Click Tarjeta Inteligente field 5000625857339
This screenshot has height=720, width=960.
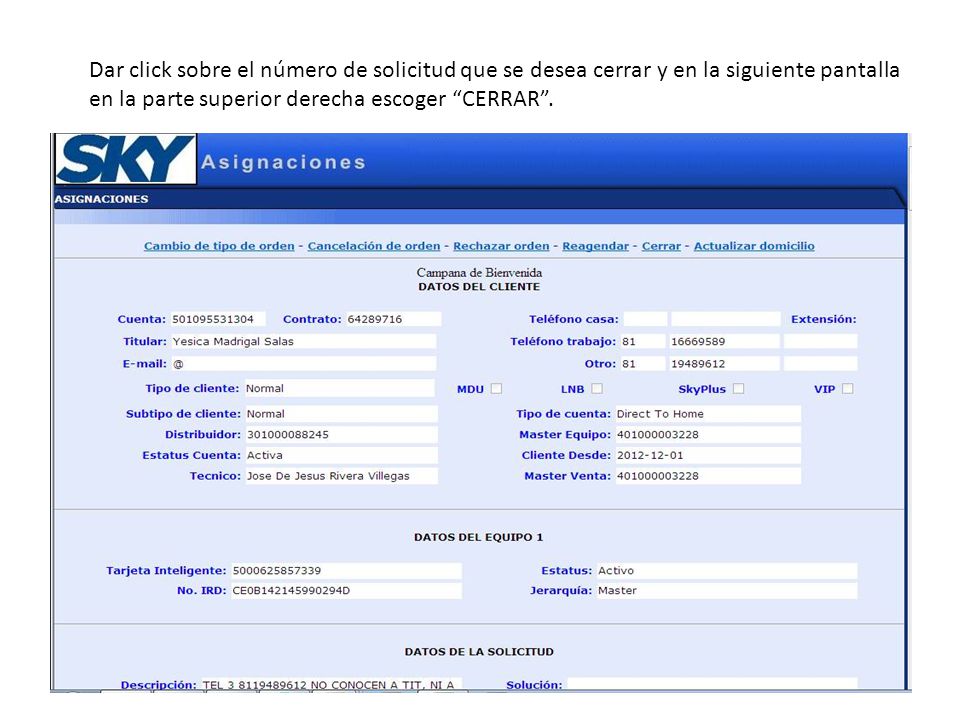click(346, 571)
